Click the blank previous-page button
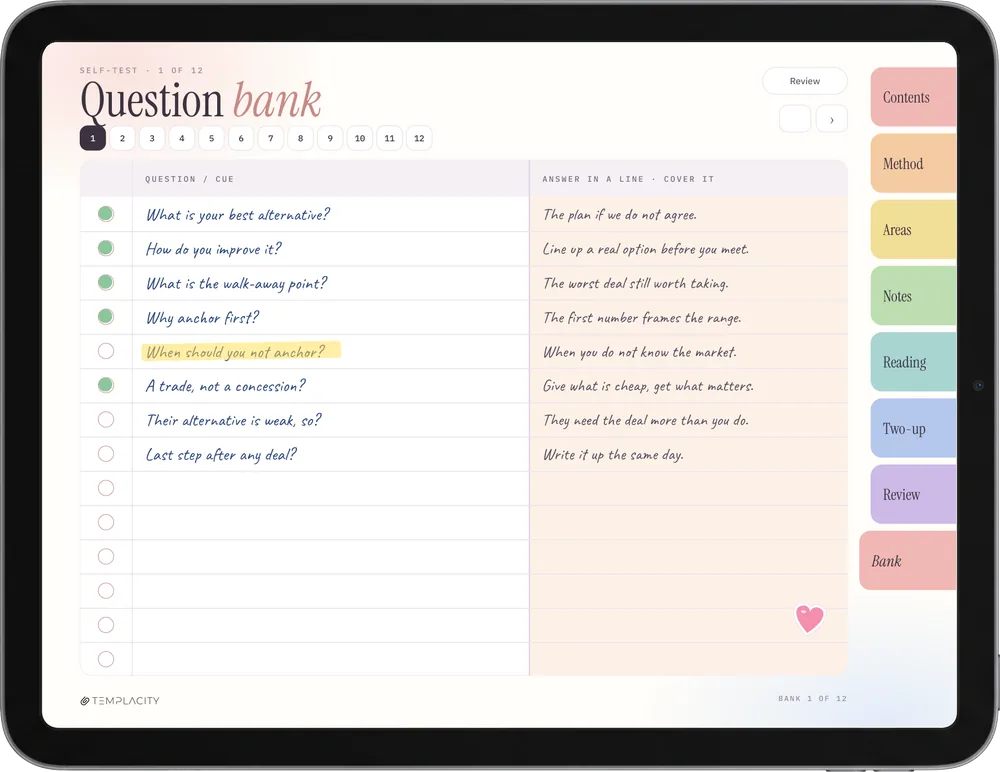Image resolution: width=1000 pixels, height=772 pixels. (x=795, y=119)
